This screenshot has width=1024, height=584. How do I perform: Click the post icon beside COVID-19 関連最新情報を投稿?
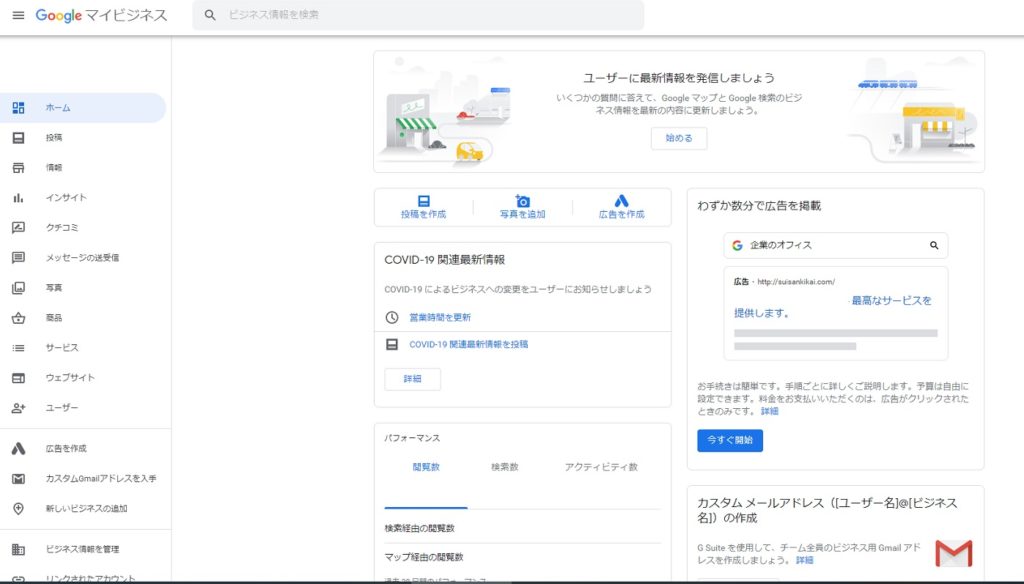[x=392, y=344]
